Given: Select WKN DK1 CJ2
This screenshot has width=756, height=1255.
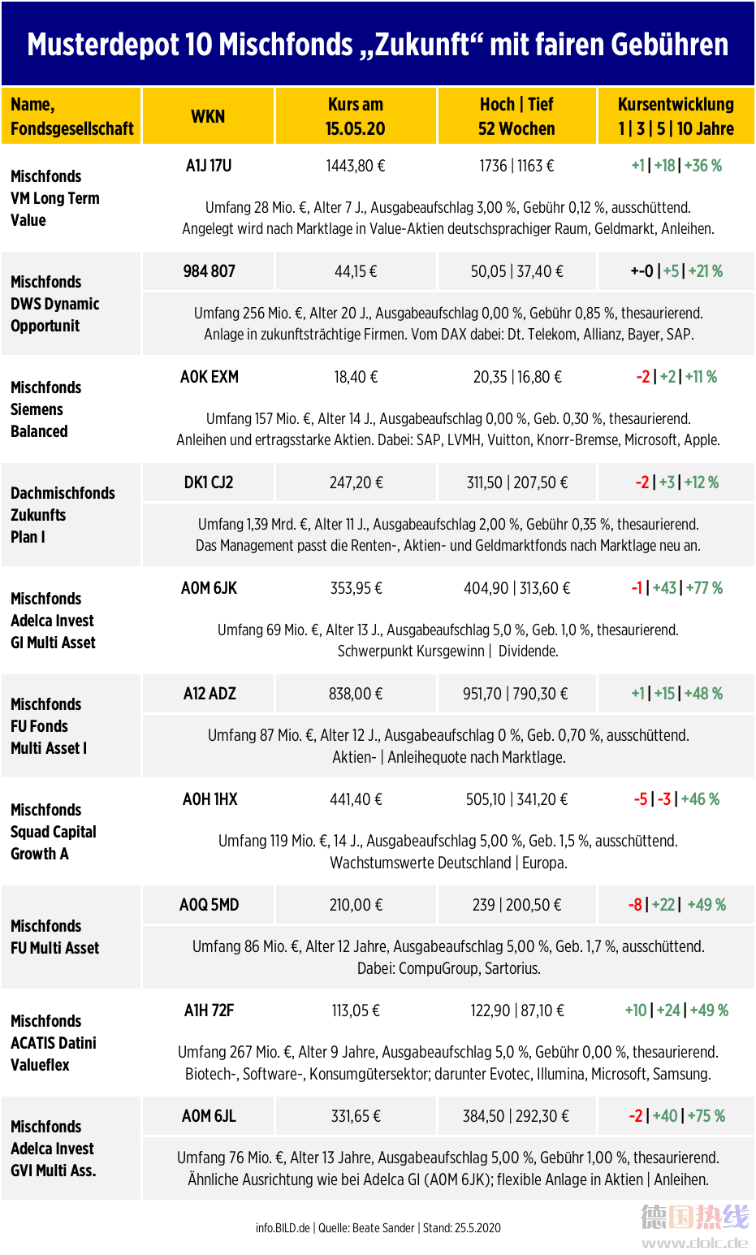Looking at the screenshot, I should click(x=208, y=482).
